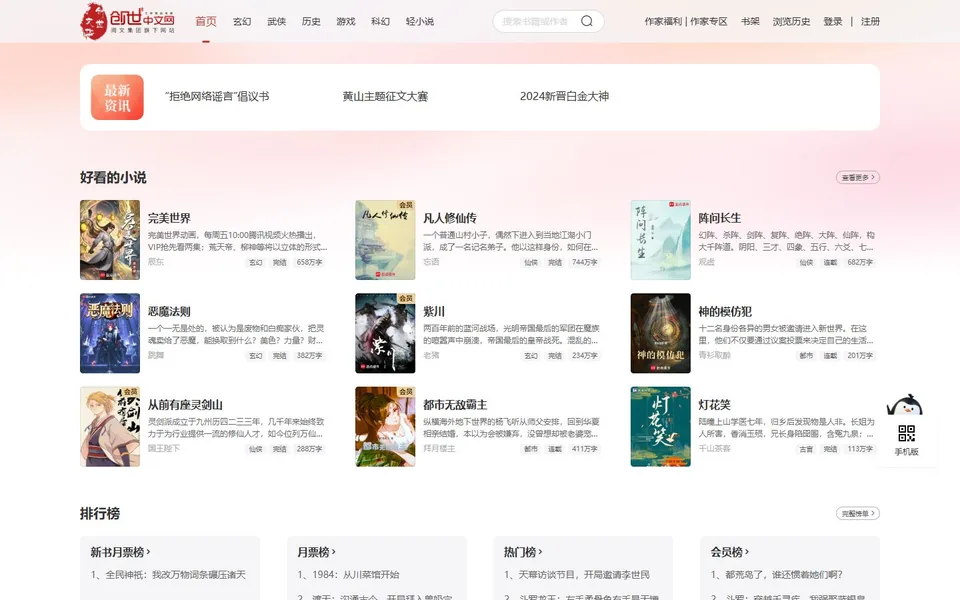This screenshot has height=600, width=960.
Task: Open the 作家专区 link
Action: point(709,21)
